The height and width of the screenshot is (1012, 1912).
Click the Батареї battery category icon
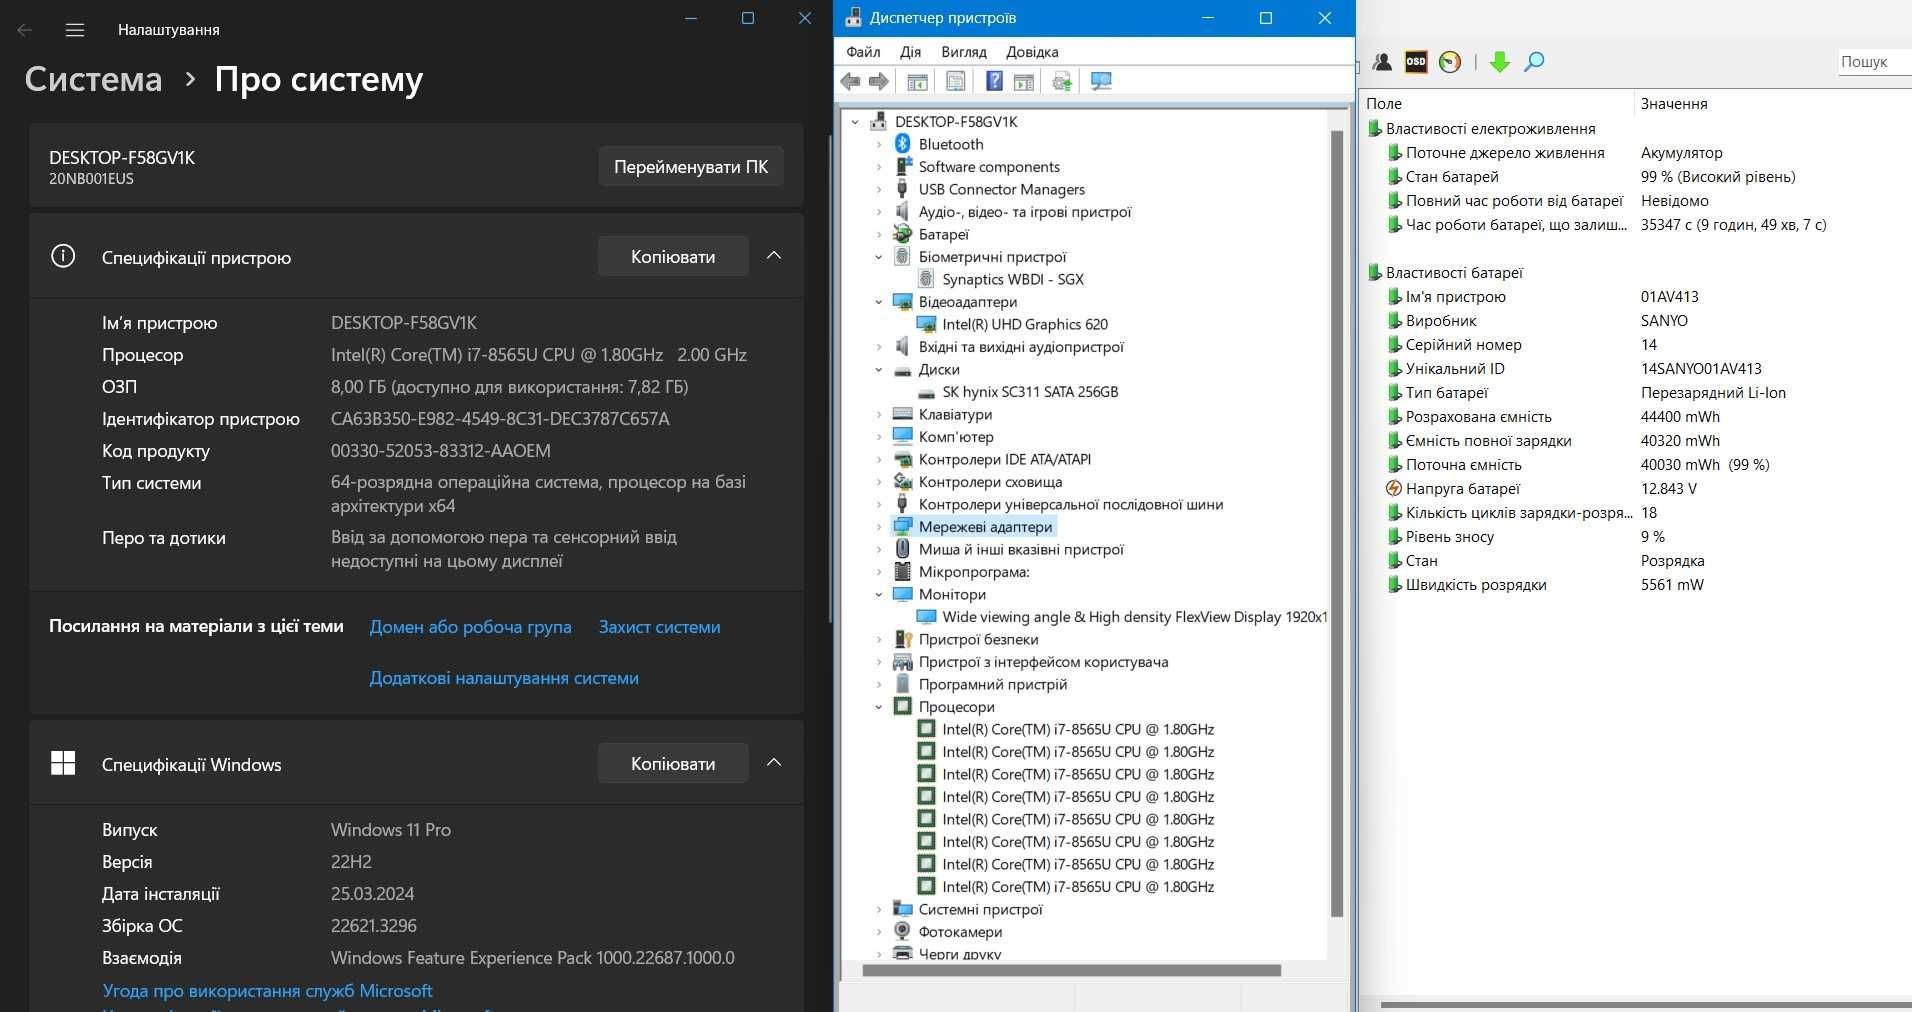pos(902,234)
